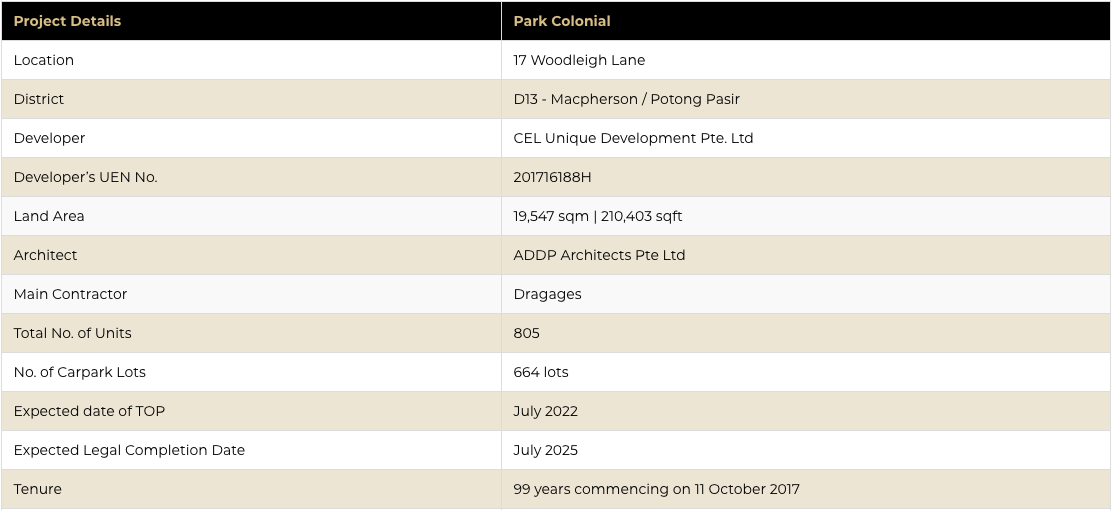Click CEL Unique Development Pte. Ltd

pos(633,139)
